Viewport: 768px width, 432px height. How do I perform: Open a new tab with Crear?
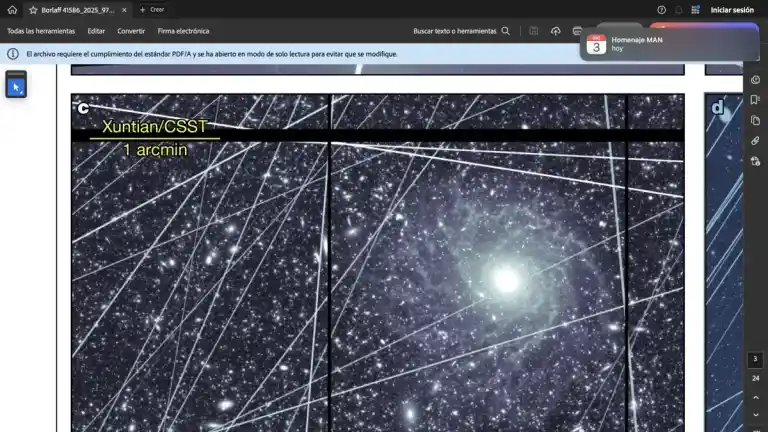tap(151, 10)
